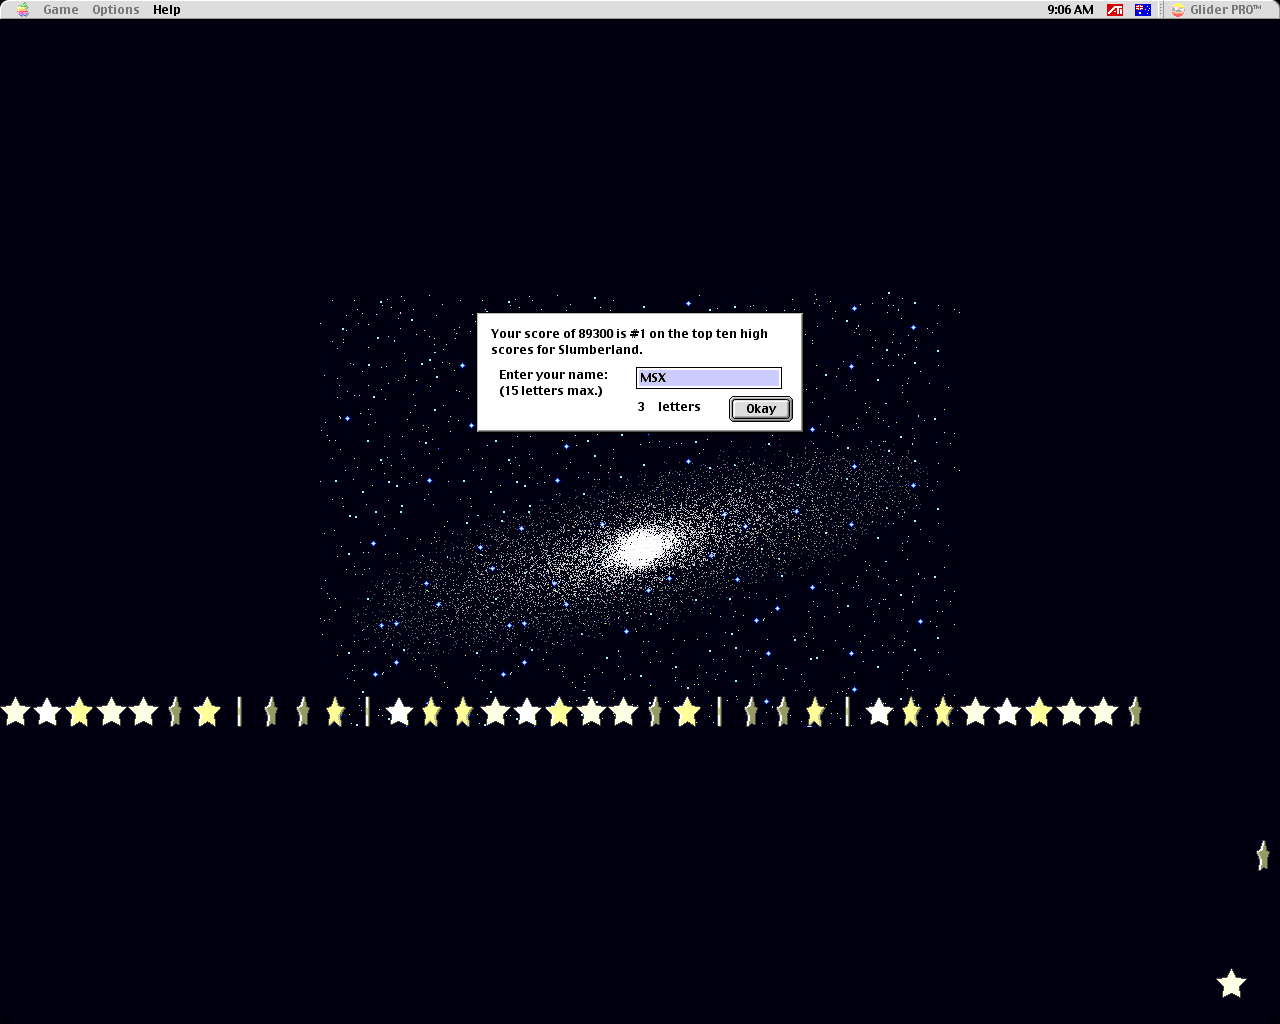Open the Help menu
Image resolution: width=1280 pixels, height=1024 pixels.
click(167, 10)
